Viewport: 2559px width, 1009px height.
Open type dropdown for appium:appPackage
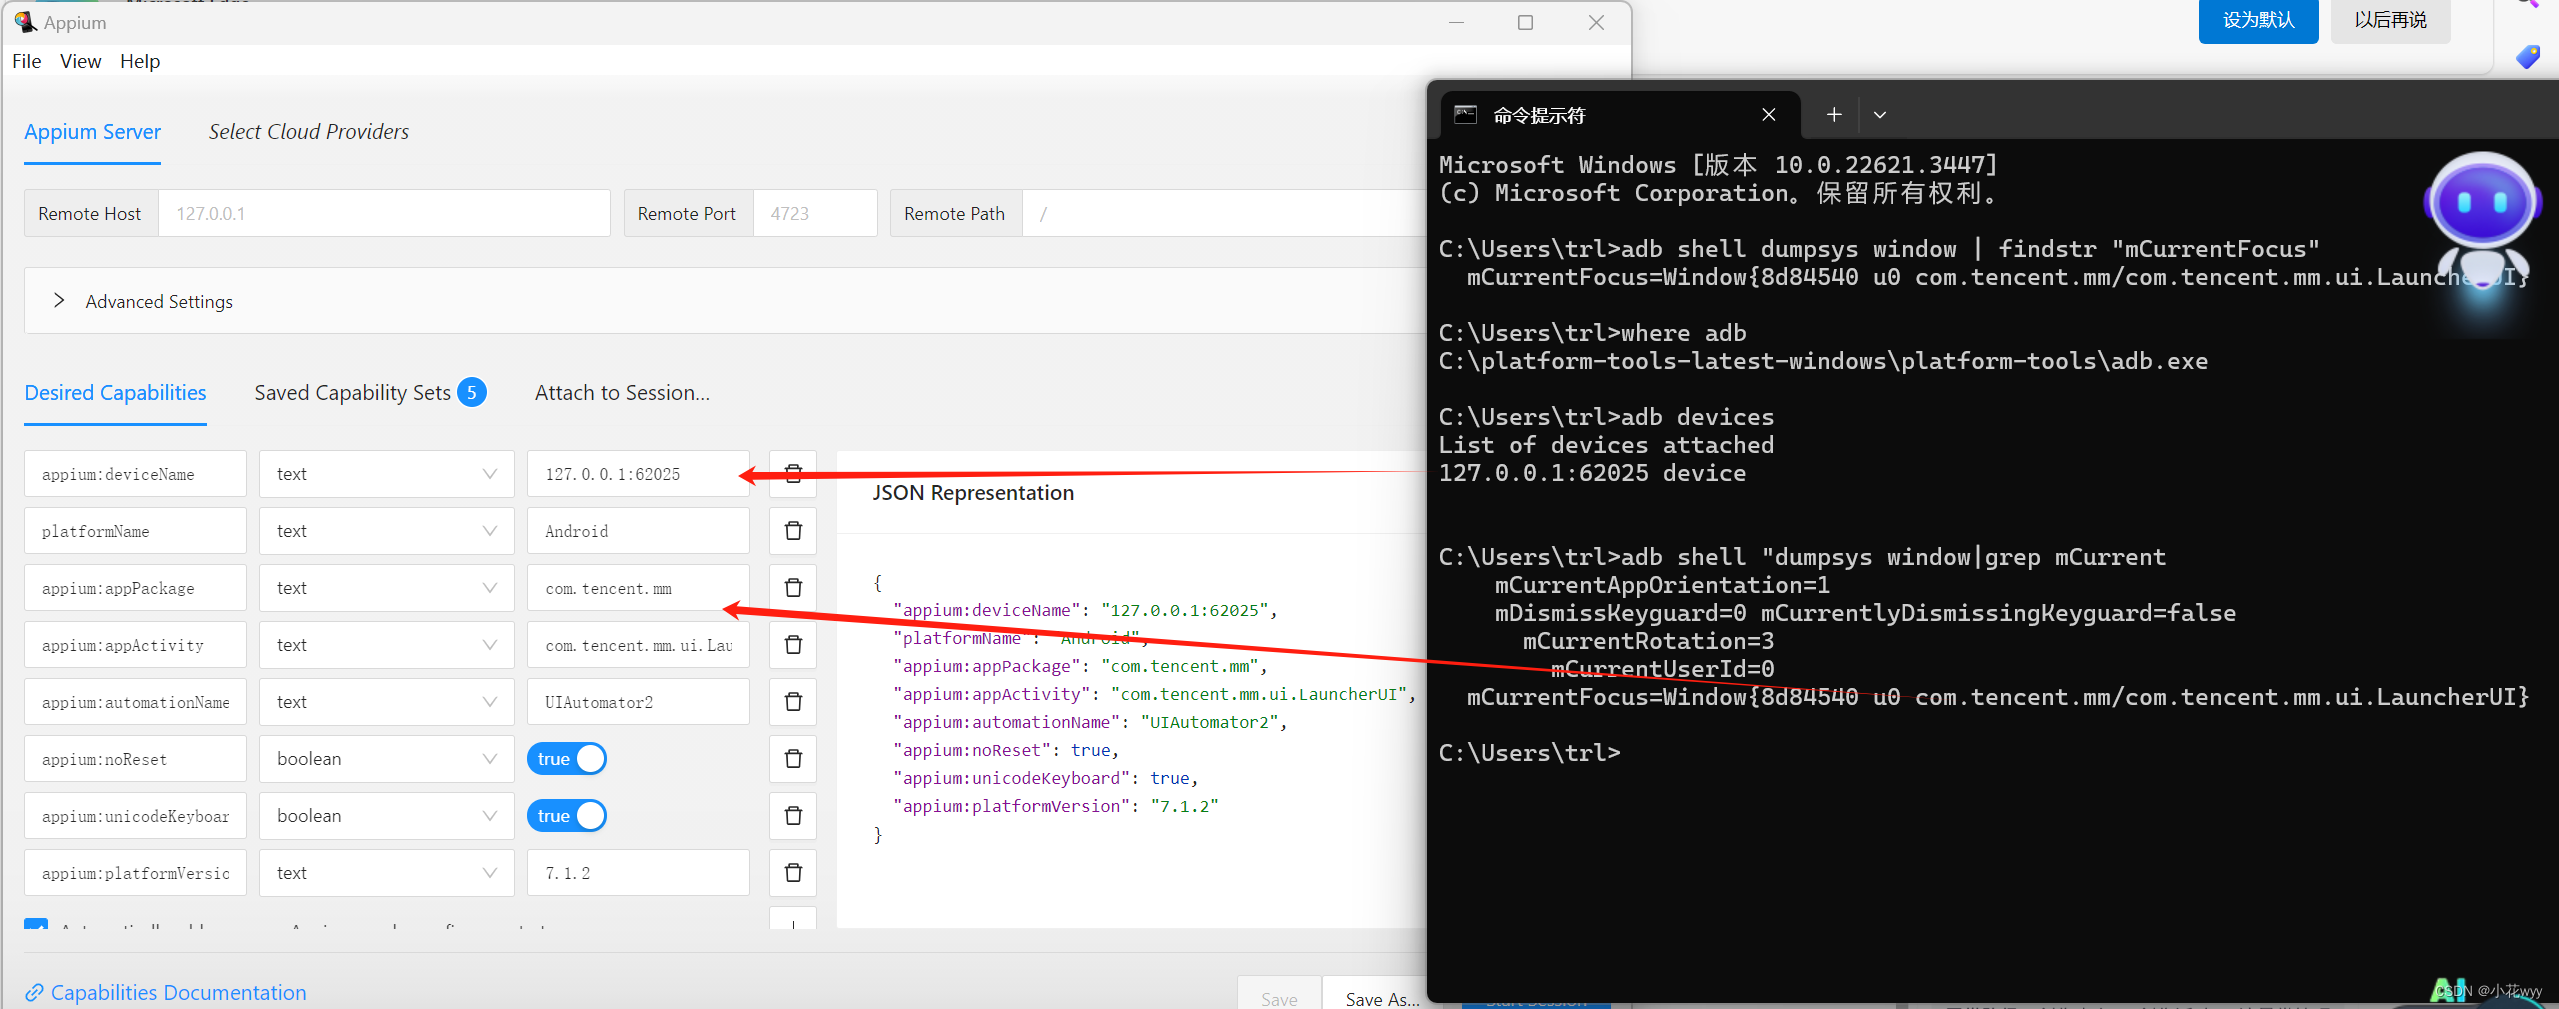(x=387, y=588)
